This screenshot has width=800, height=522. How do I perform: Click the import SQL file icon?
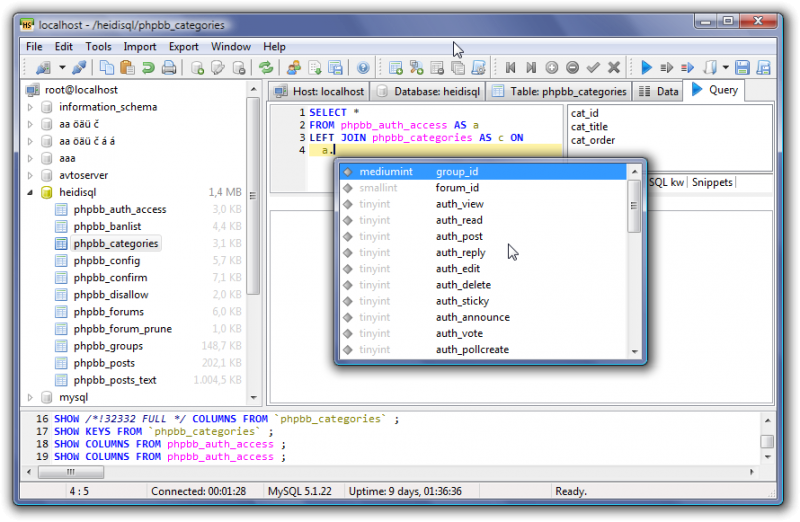coord(315,67)
